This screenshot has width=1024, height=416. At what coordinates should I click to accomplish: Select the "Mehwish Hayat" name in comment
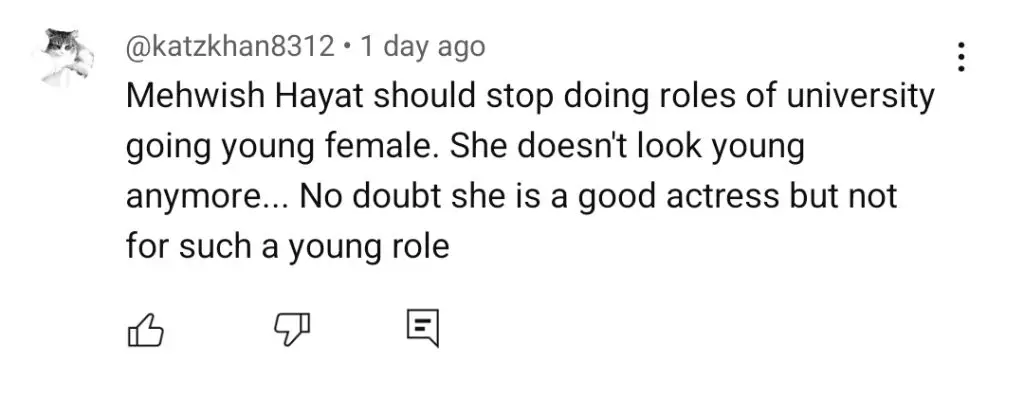coord(245,98)
